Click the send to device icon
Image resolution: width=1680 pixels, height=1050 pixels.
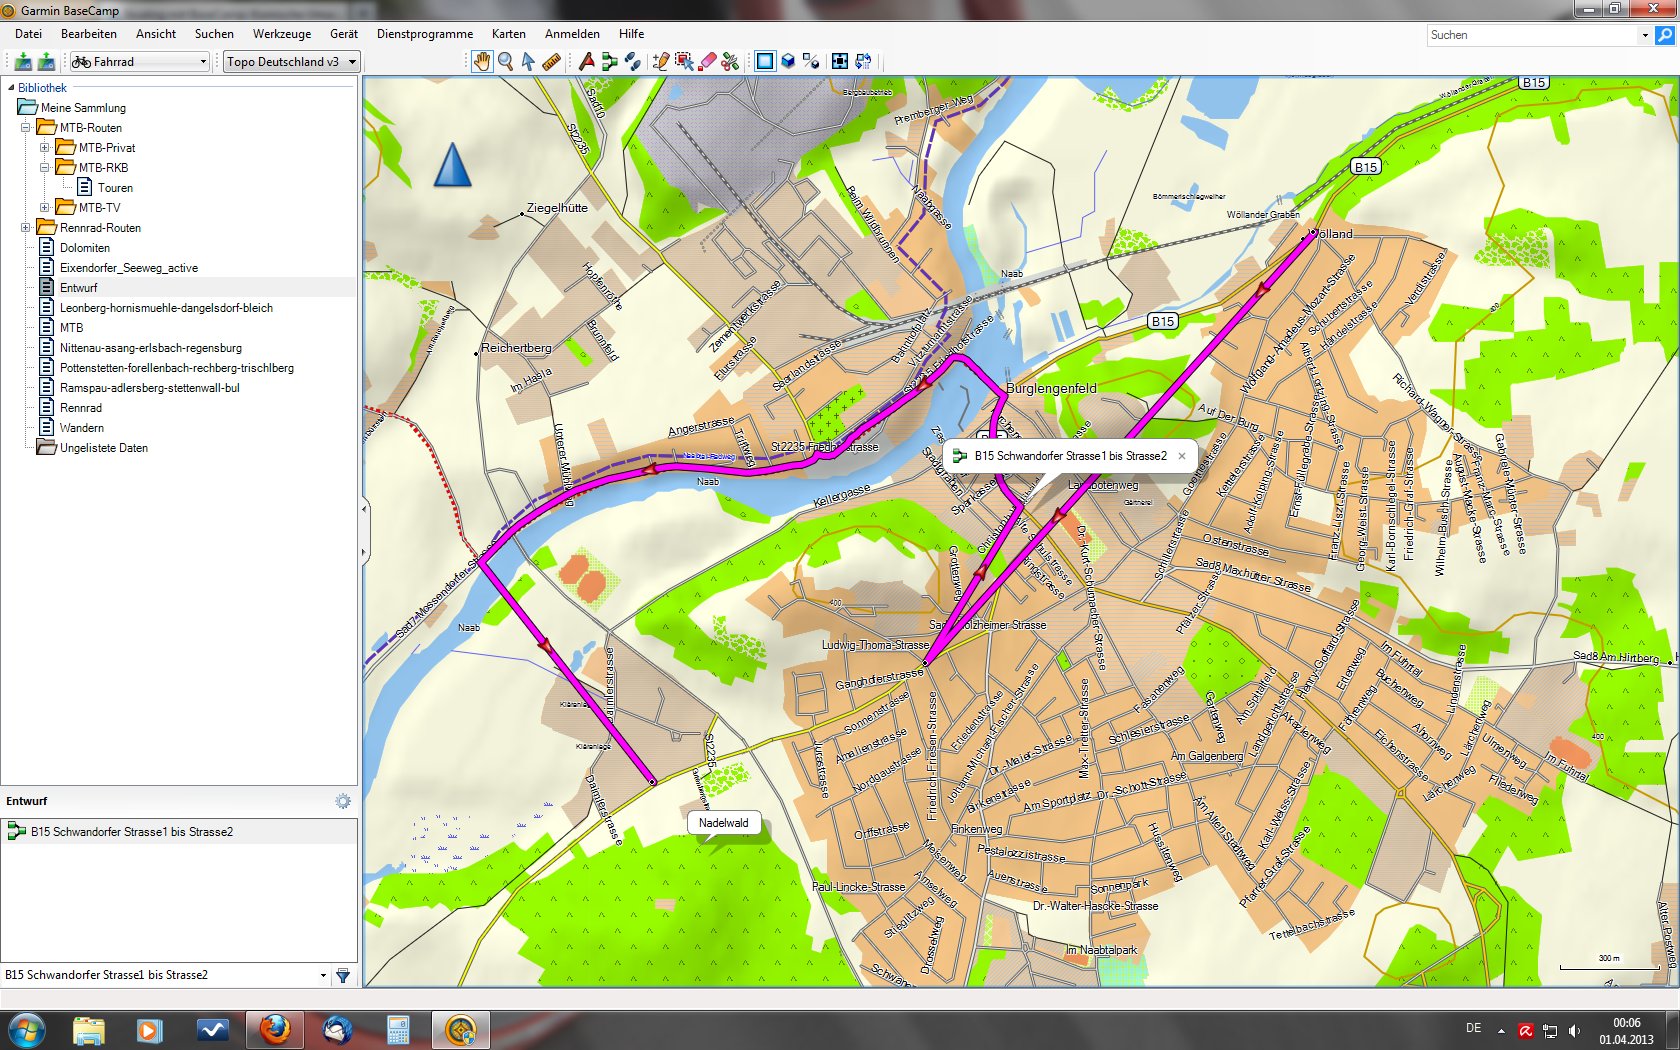(x=23, y=62)
